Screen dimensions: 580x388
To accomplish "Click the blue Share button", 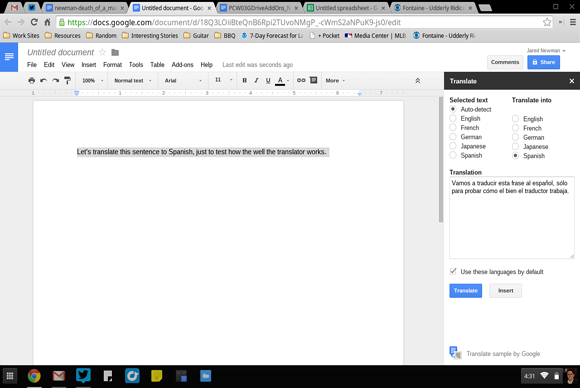I will [543, 62].
